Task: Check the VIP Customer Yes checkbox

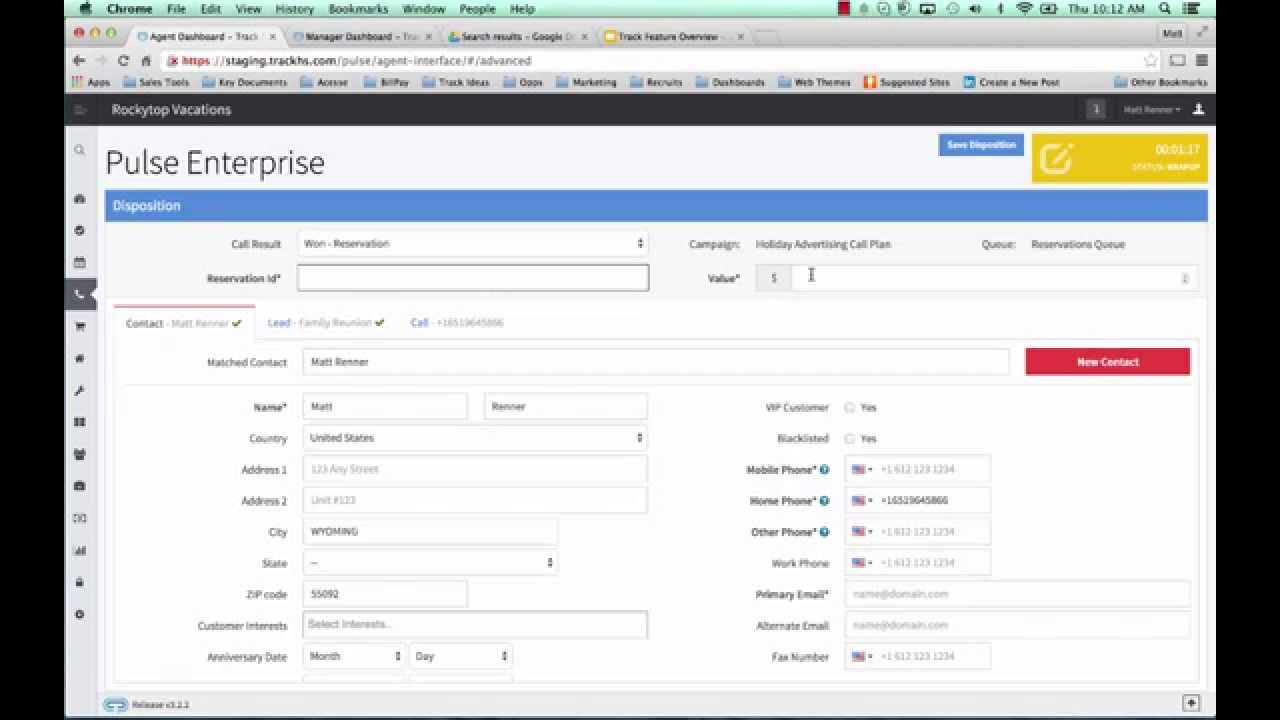Action: [849, 407]
